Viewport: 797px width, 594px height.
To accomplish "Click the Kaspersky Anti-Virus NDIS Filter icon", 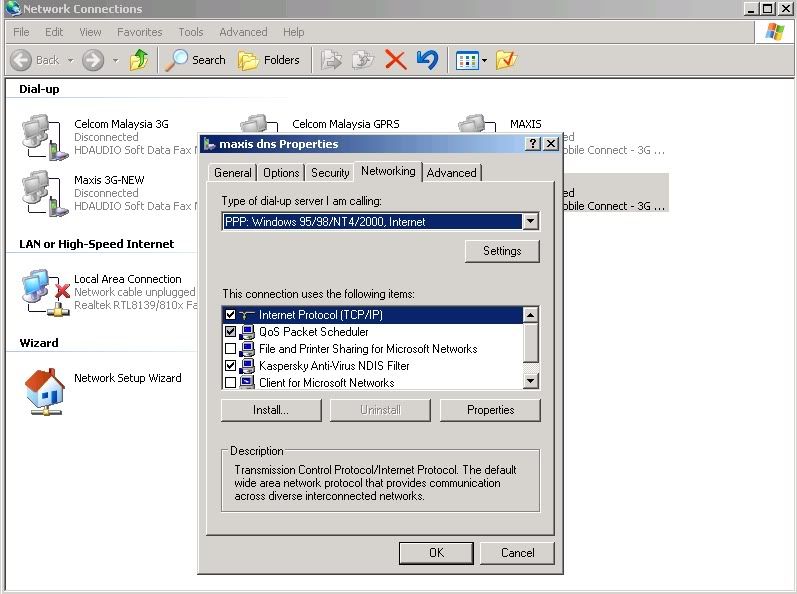I will [247, 366].
